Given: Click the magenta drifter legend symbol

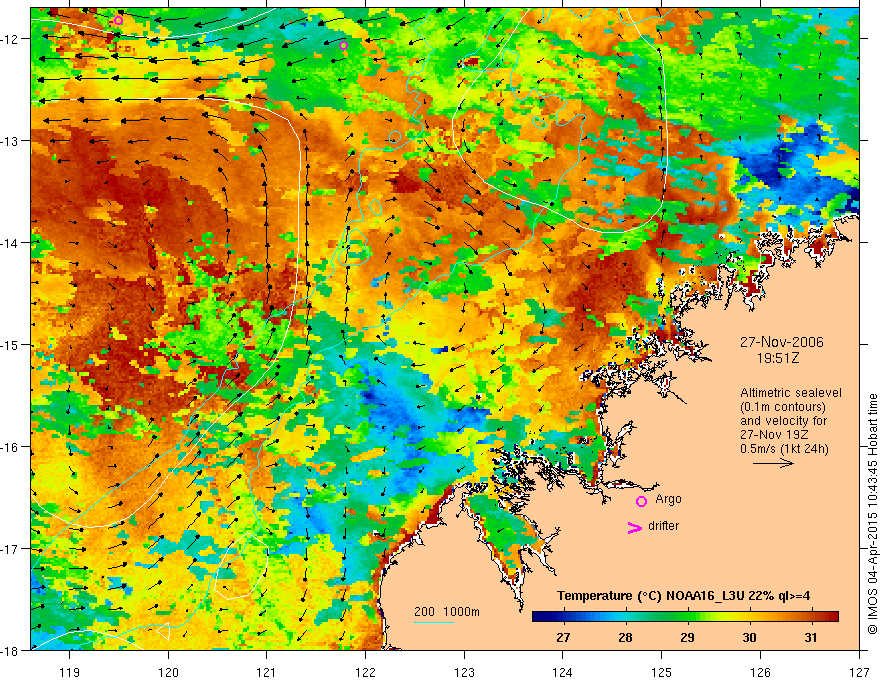Looking at the screenshot, I should pyautogui.click(x=634, y=527).
